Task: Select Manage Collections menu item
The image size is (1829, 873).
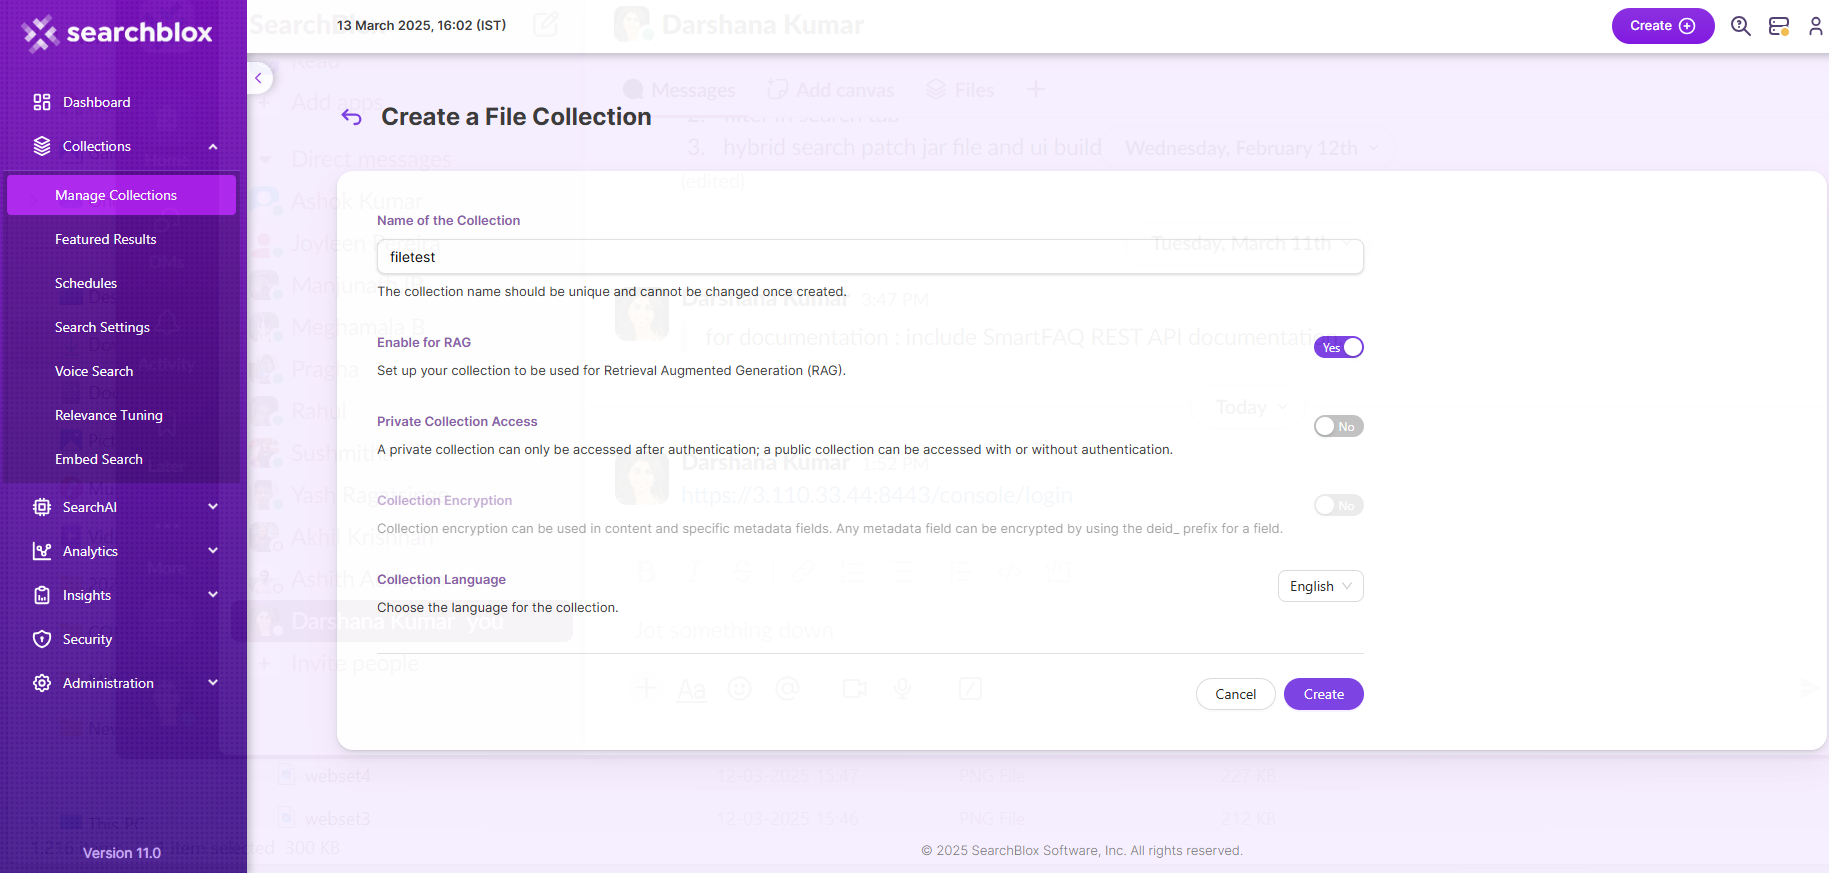Action: tap(121, 195)
